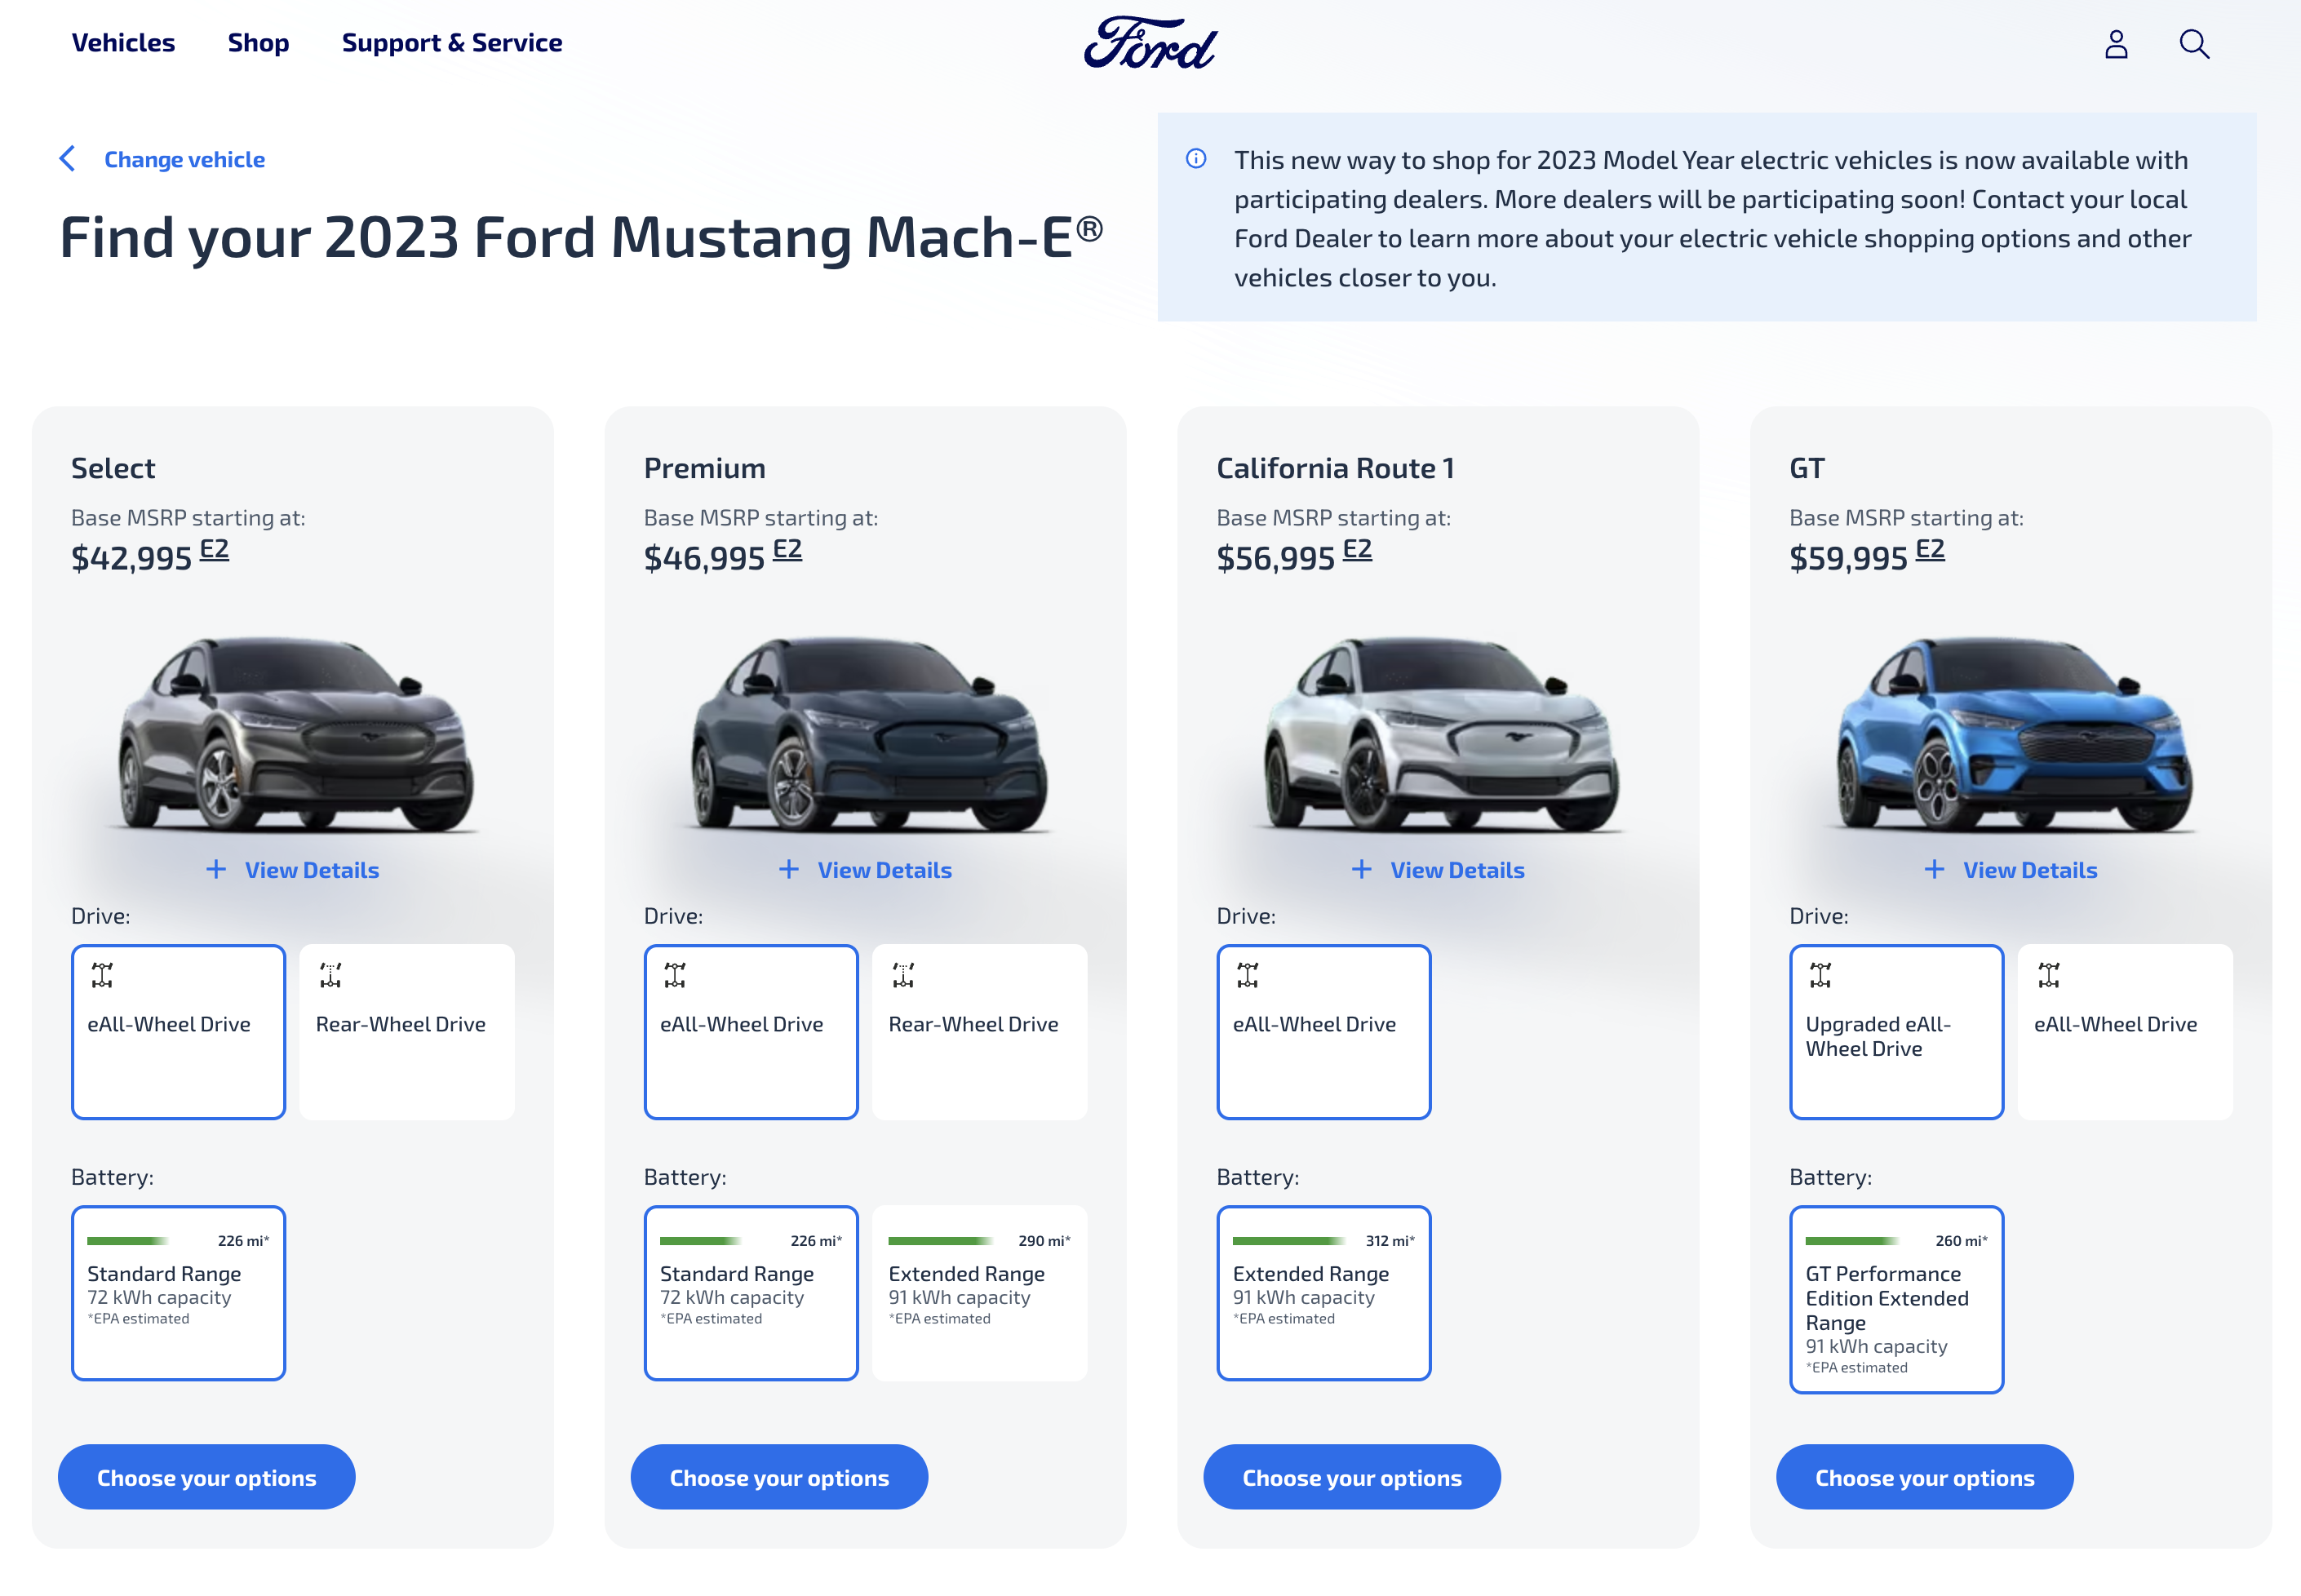Click Change vehicle link
The height and width of the screenshot is (1596, 2301).
coord(183,158)
